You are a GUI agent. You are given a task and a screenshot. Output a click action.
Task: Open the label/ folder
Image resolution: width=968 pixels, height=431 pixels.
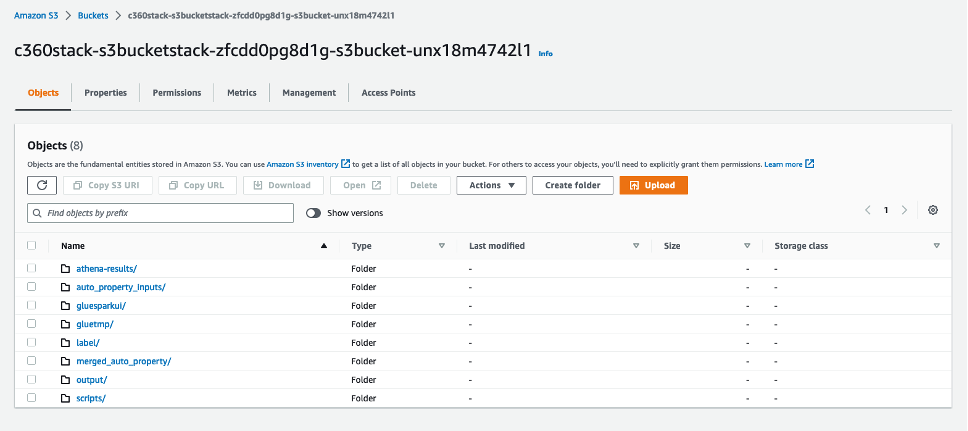coord(88,343)
